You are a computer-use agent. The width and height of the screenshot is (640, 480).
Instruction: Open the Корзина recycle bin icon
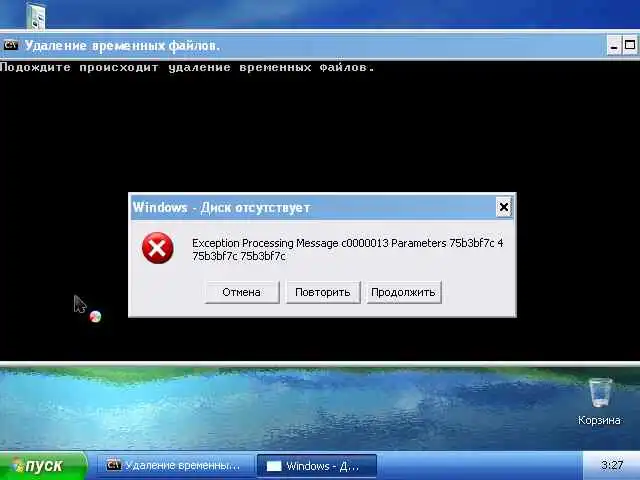pos(599,402)
